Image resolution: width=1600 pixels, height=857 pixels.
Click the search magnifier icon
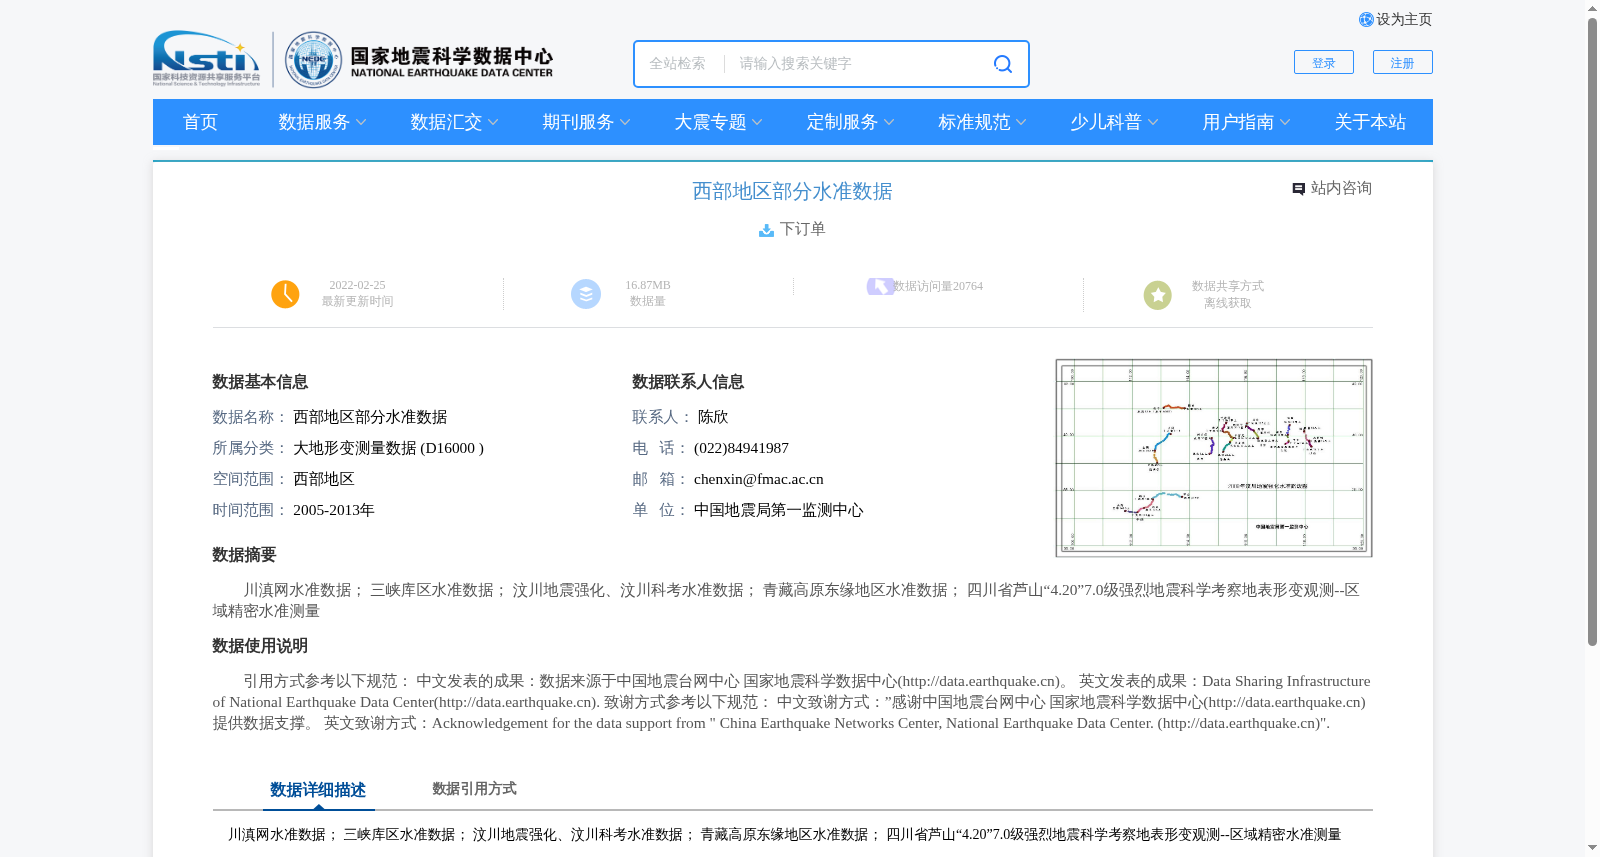click(1002, 64)
